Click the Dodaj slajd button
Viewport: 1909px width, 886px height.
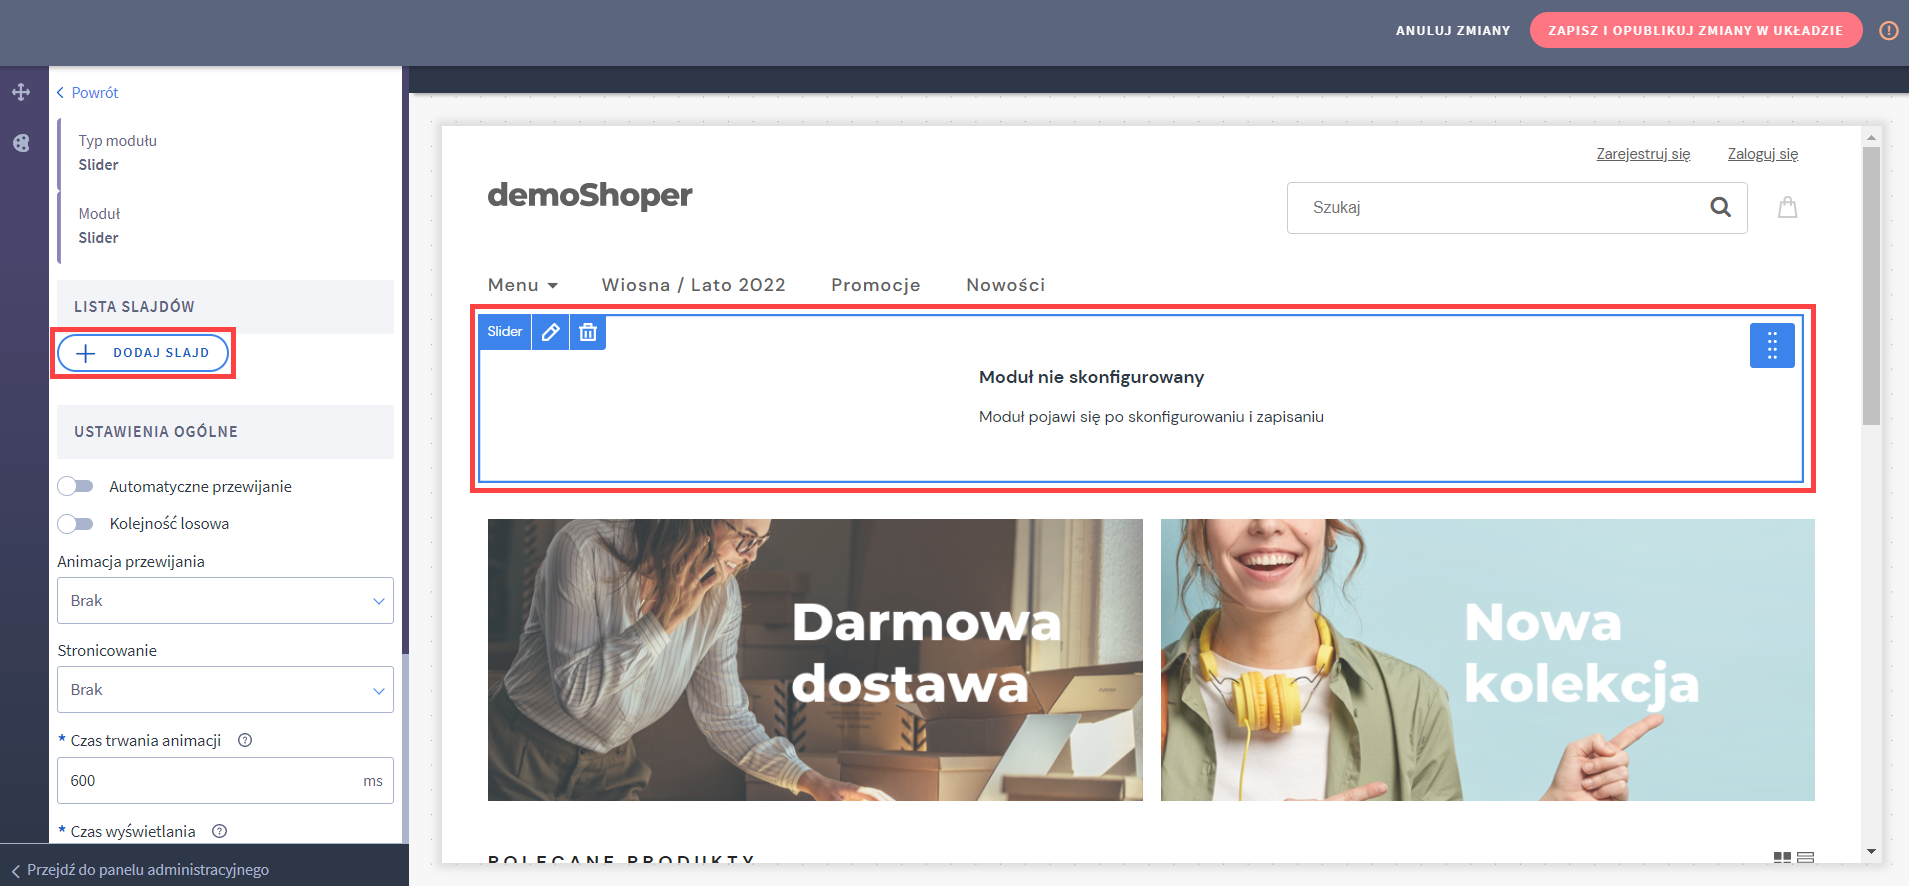tap(143, 353)
